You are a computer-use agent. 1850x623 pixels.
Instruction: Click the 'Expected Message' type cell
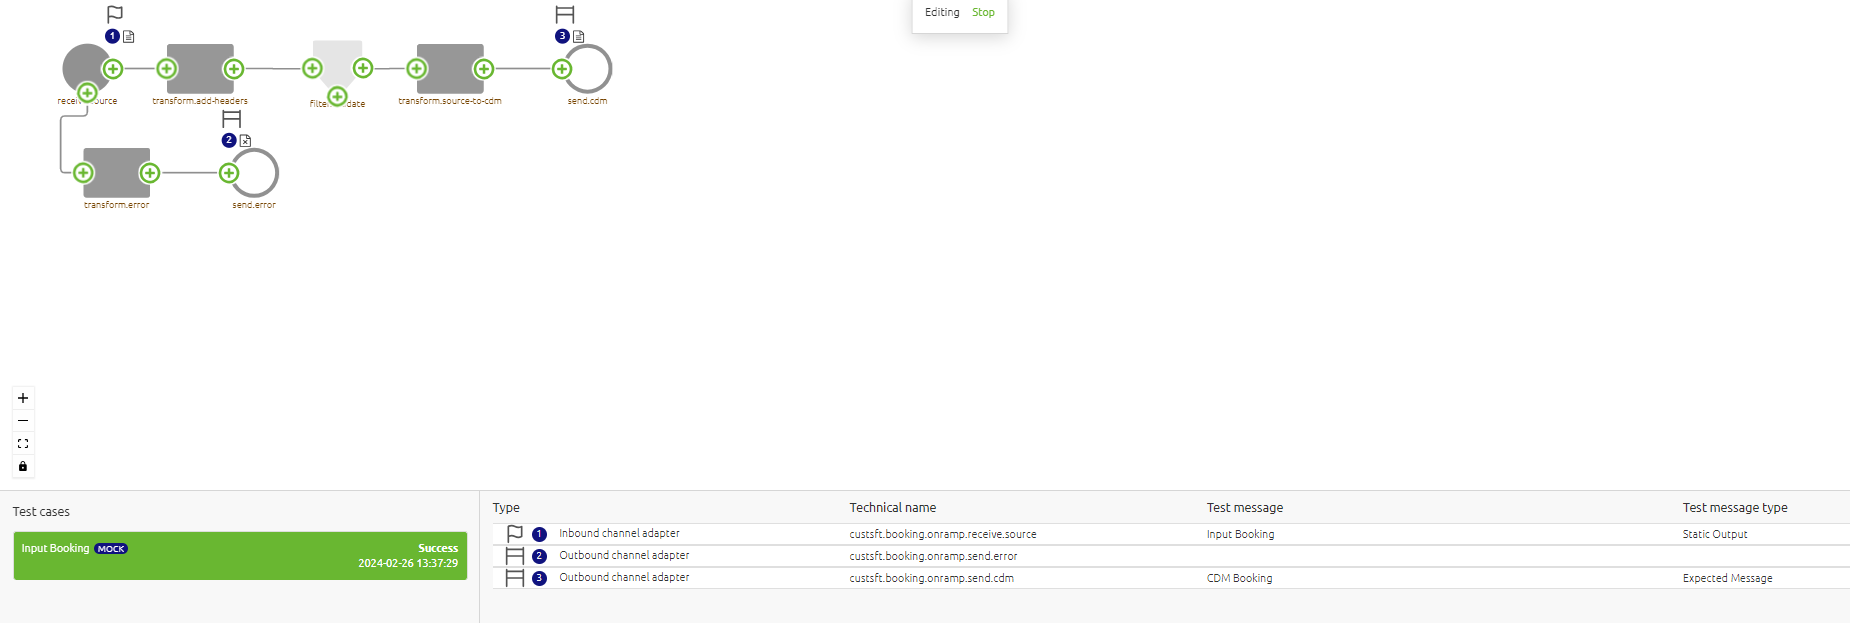tap(1727, 579)
